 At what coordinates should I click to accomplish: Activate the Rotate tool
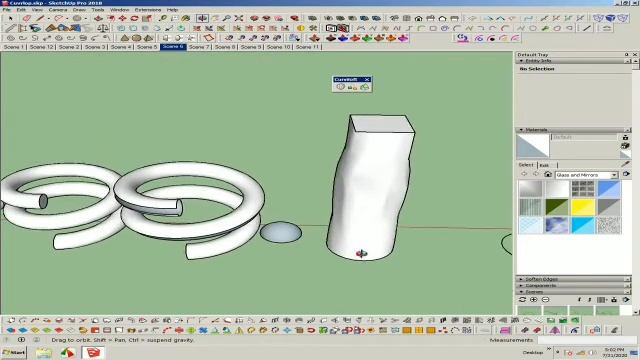[134, 18]
